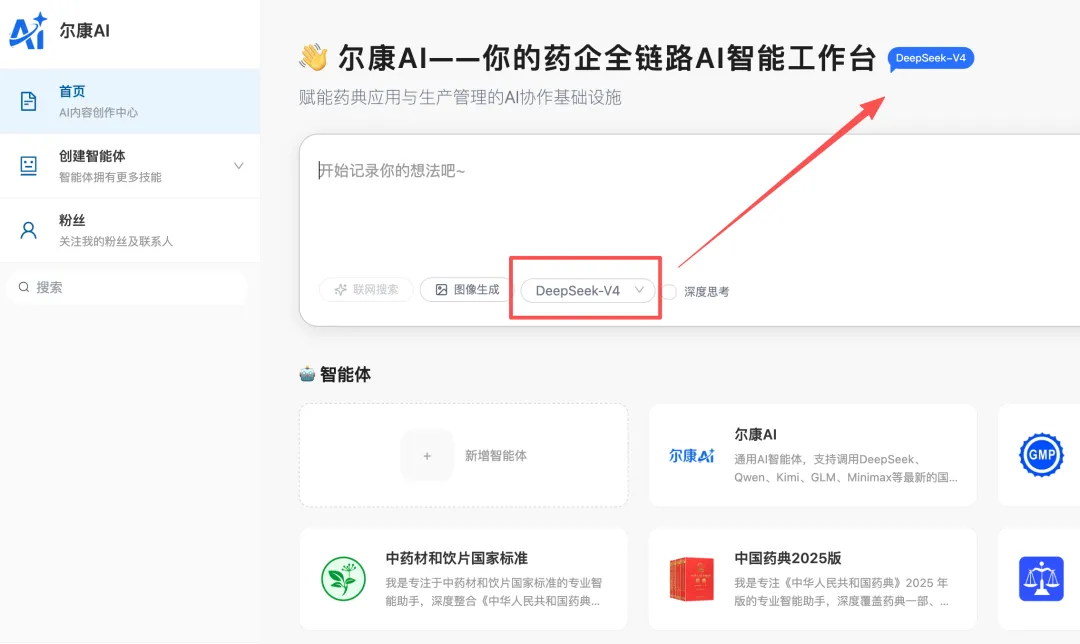Click the 智能体拥有更多技能 caption
Screen dimensions: 1080x644
tap(110, 177)
